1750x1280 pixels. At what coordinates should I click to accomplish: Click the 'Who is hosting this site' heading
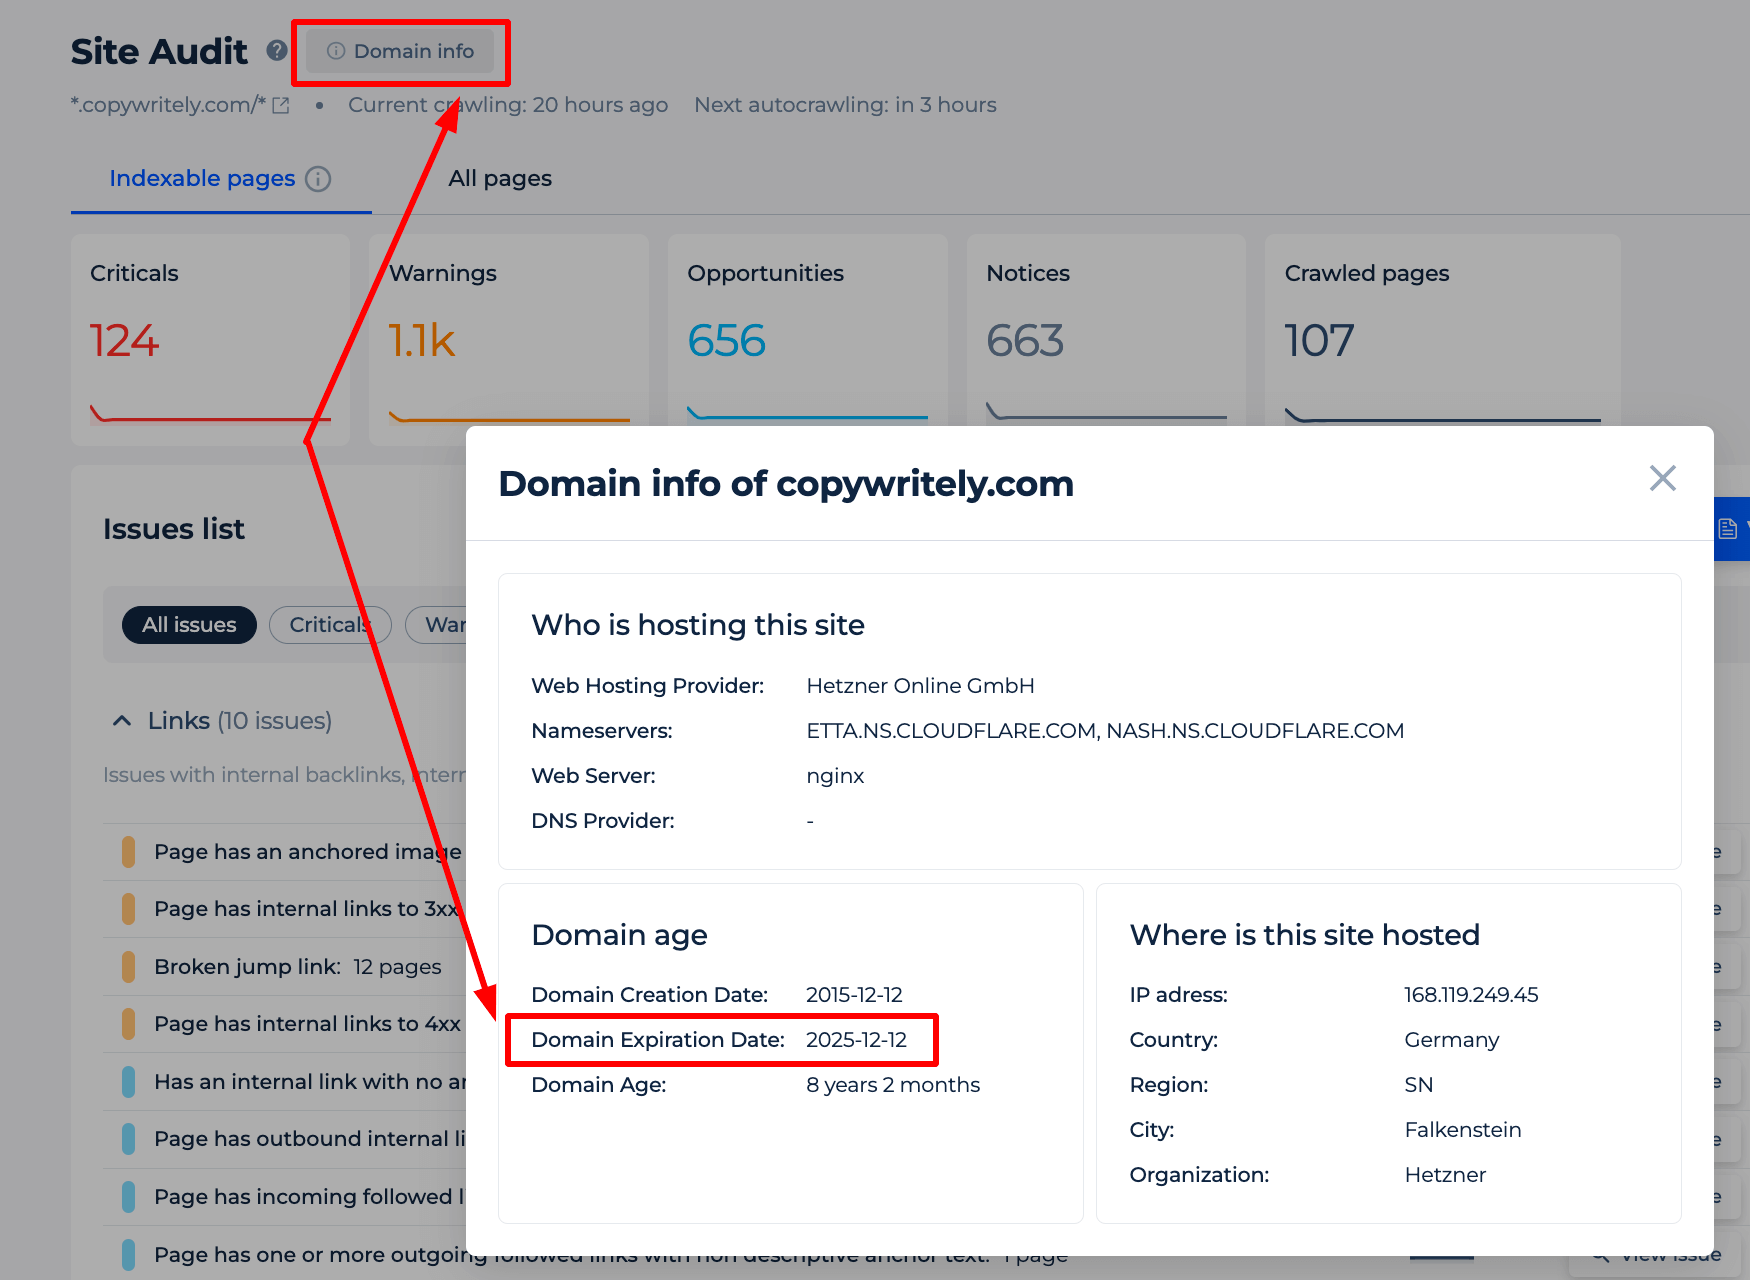(698, 625)
